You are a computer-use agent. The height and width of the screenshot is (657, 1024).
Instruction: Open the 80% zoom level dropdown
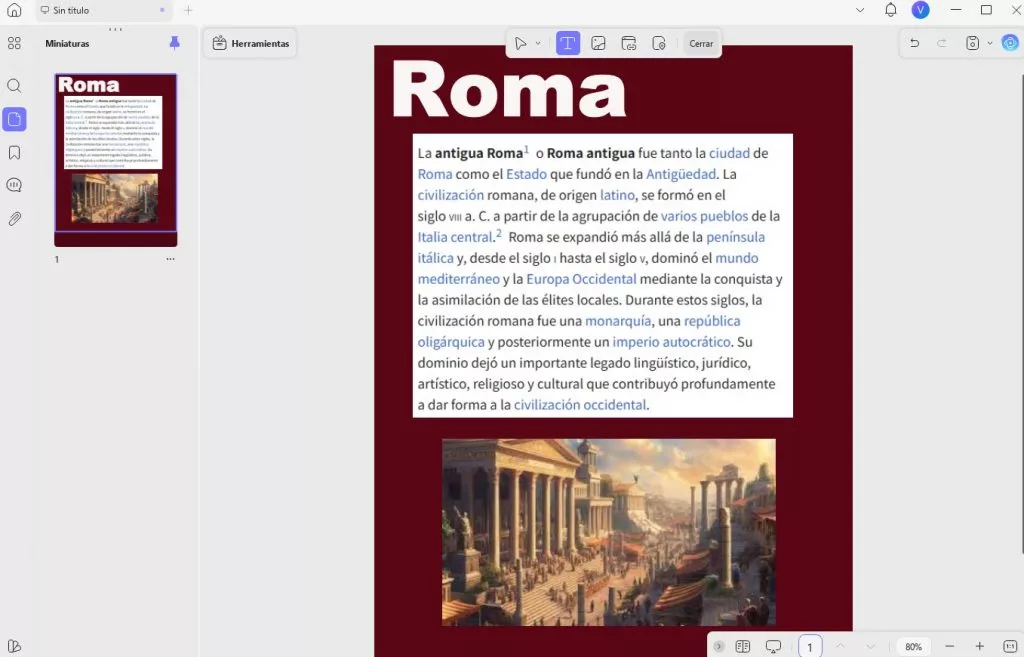[x=913, y=647]
